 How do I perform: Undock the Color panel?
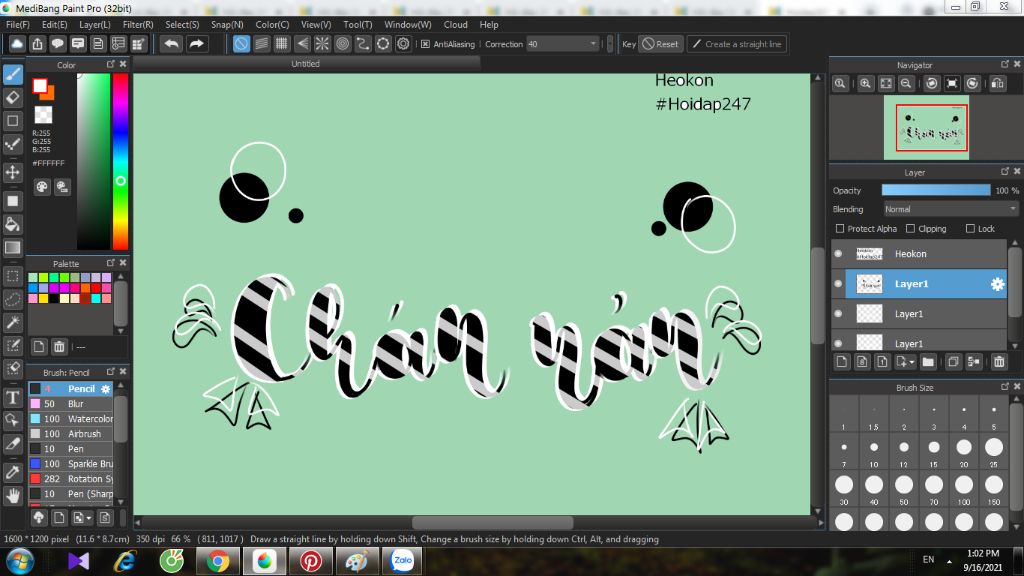click(110, 64)
